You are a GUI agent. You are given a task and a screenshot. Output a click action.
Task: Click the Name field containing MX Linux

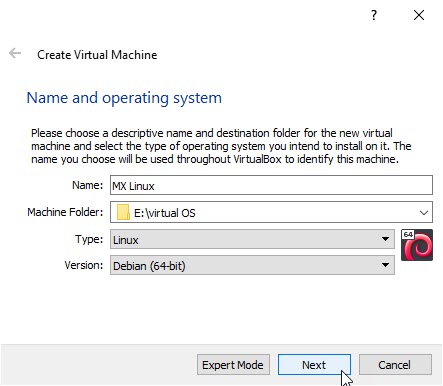click(x=271, y=185)
